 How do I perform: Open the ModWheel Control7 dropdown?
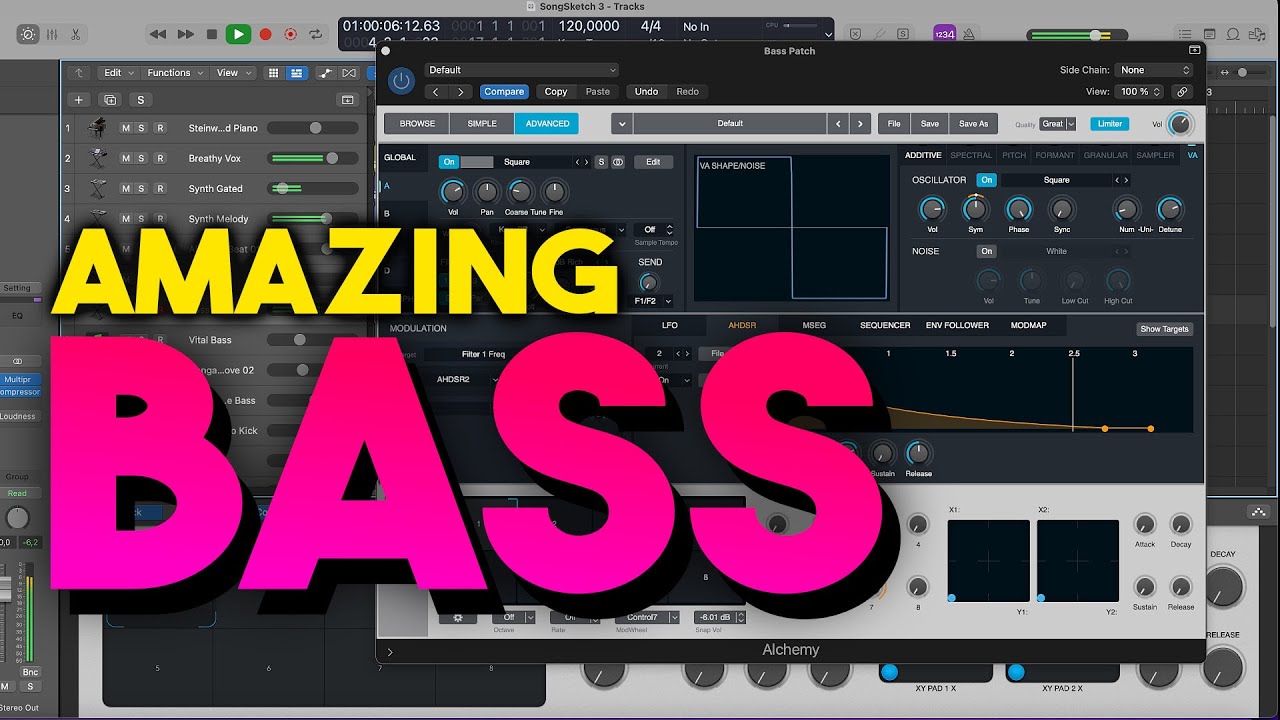coord(648,617)
